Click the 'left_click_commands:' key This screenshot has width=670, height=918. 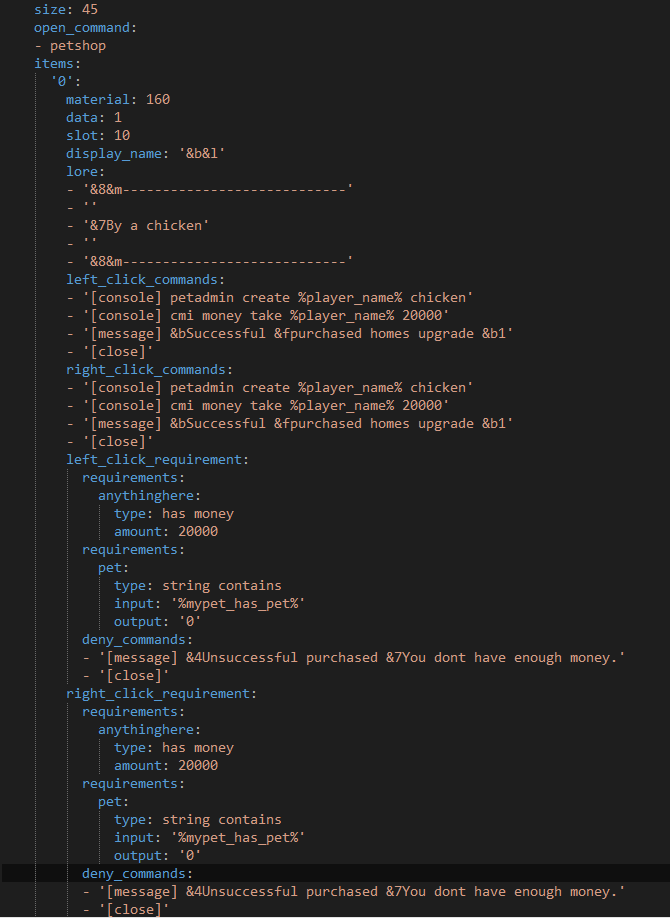point(145,279)
